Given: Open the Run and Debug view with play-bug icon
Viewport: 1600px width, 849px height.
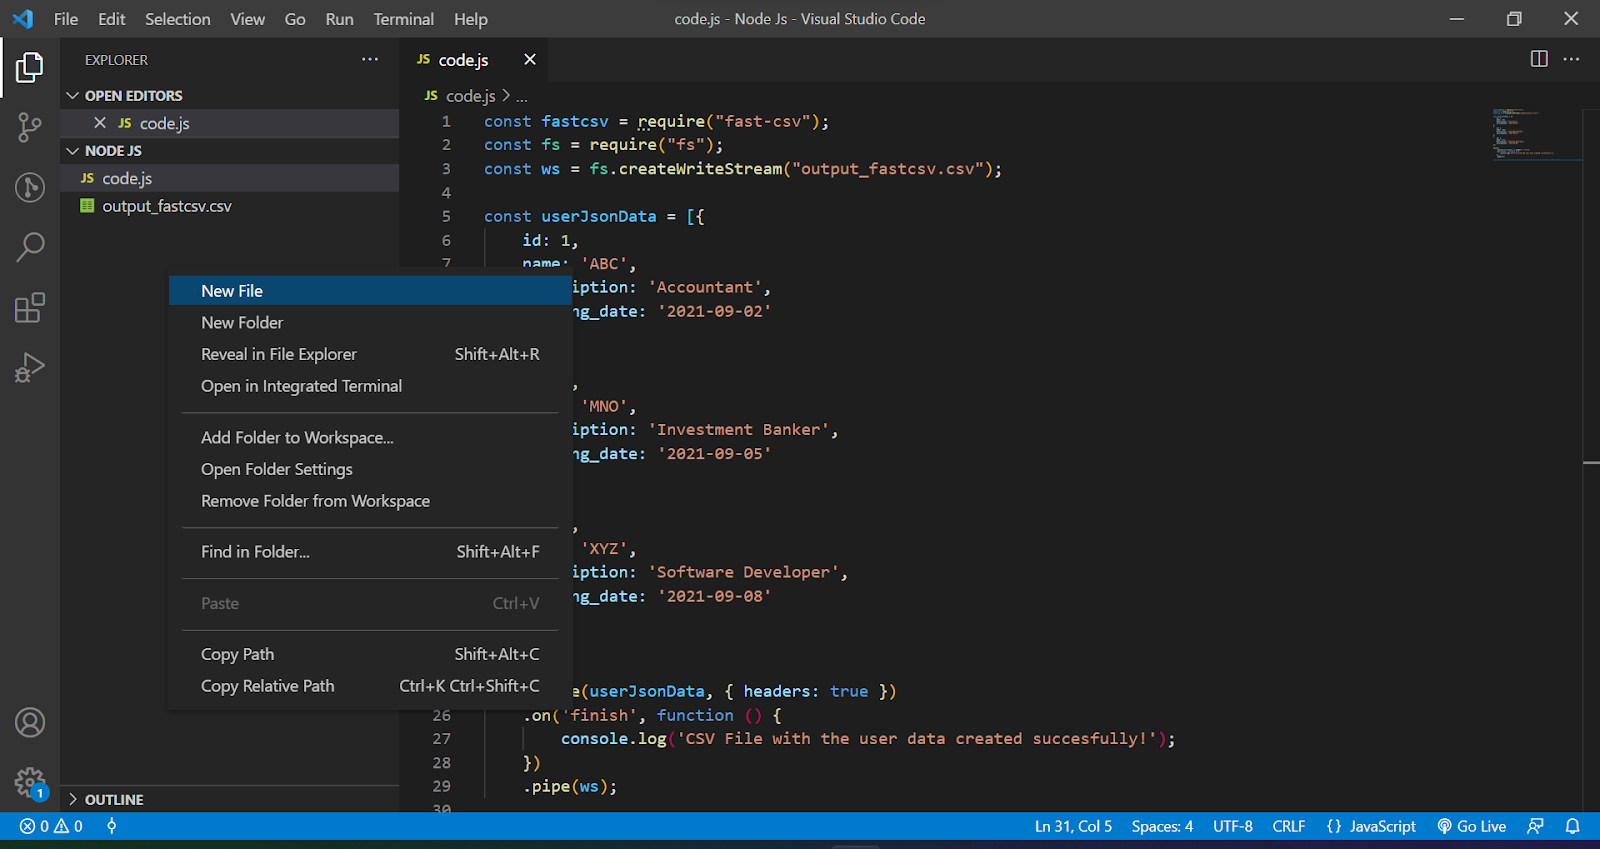Looking at the screenshot, I should coord(30,367).
